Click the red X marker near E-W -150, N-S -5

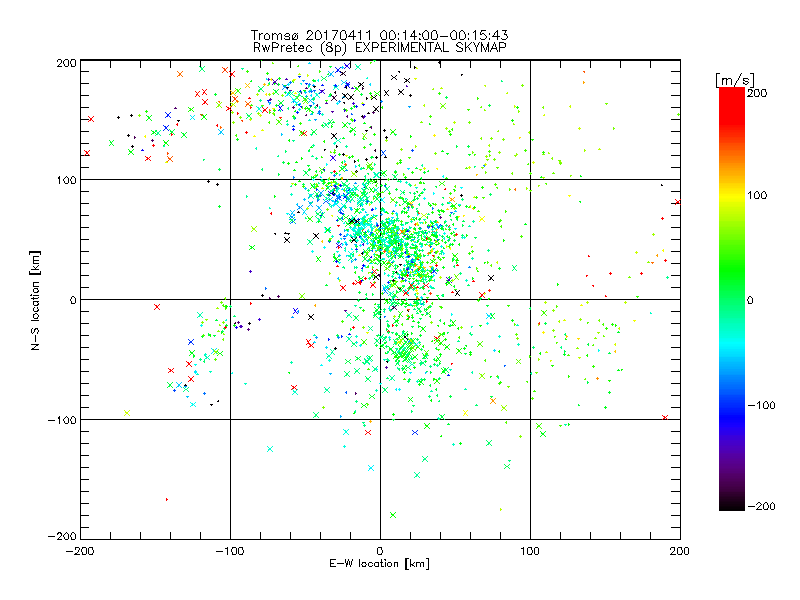click(x=157, y=307)
